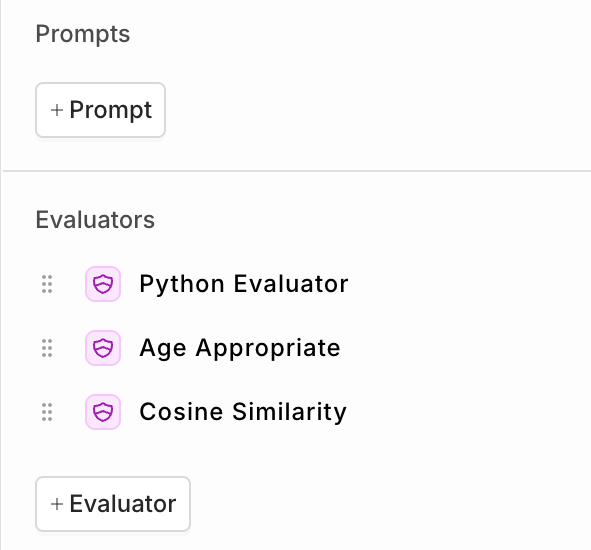
Task: Select the Age Appropriate evaluator
Action: (240, 348)
